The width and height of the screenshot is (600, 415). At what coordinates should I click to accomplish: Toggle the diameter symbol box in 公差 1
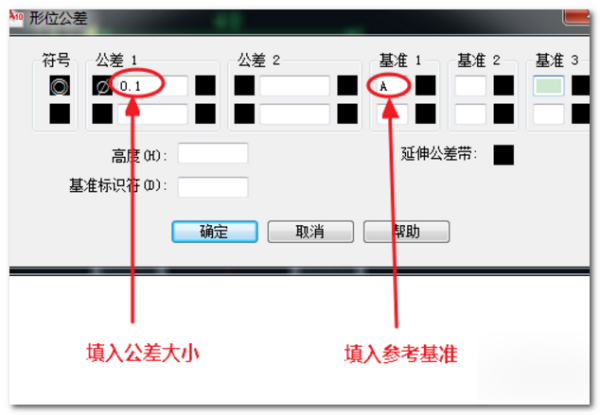click(x=102, y=85)
